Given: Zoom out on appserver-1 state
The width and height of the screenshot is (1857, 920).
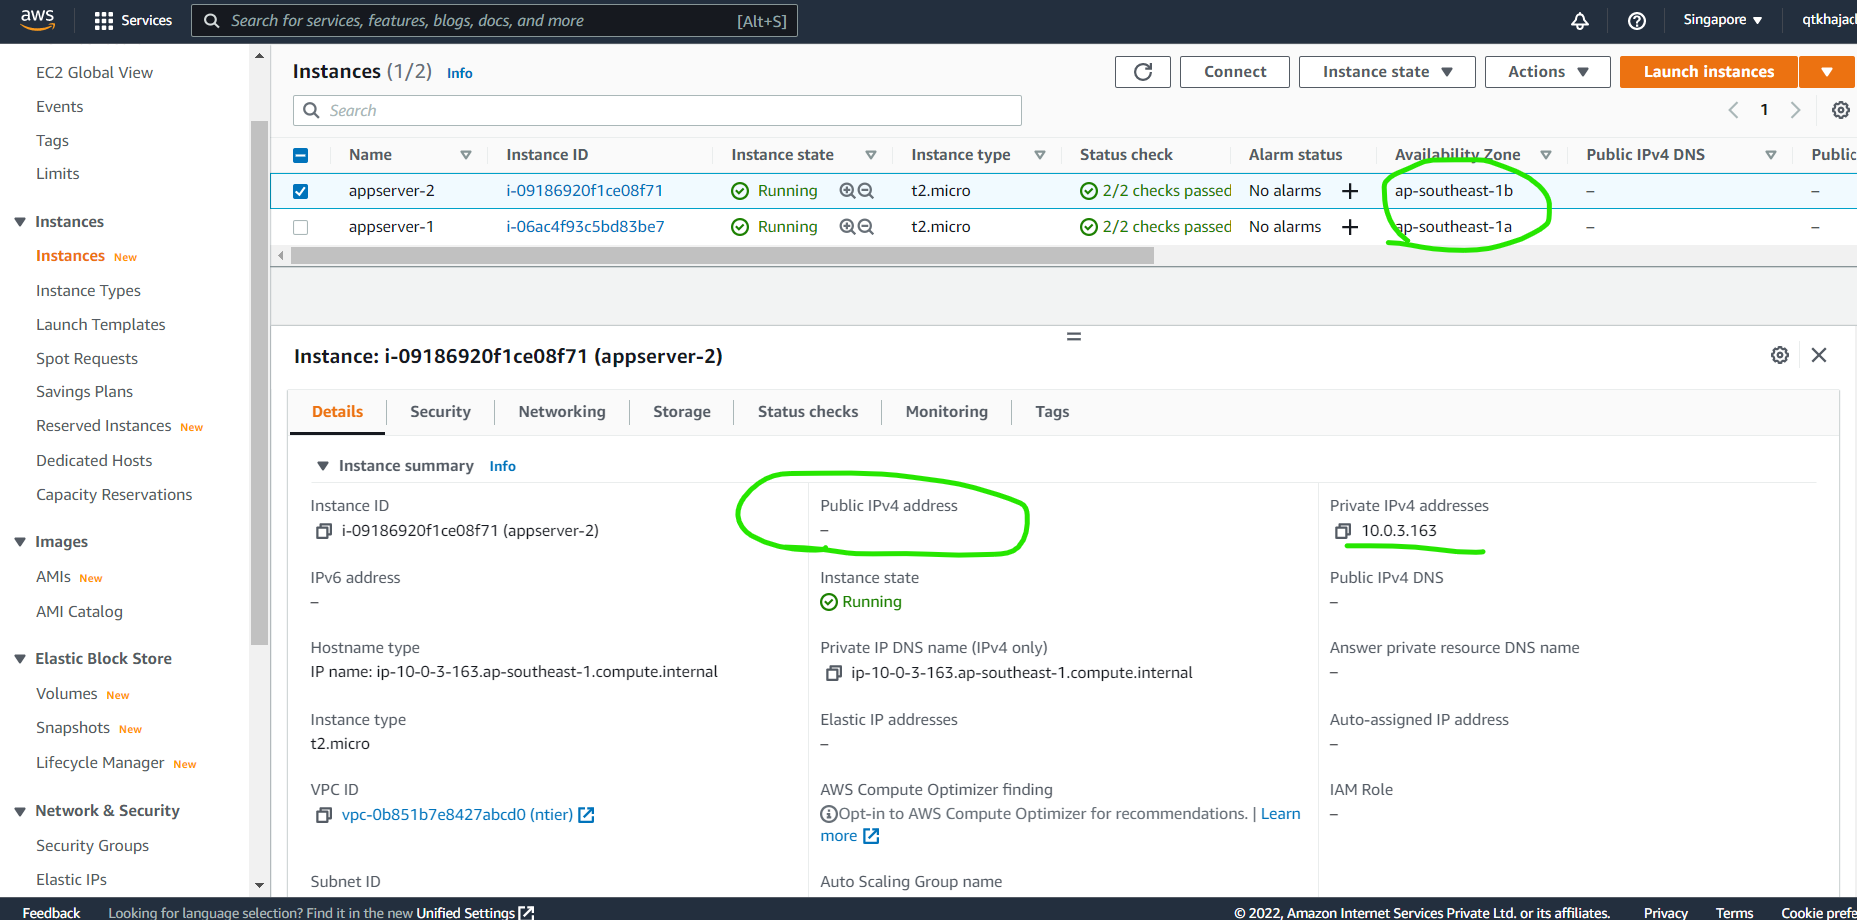Looking at the screenshot, I should (866, 227).
